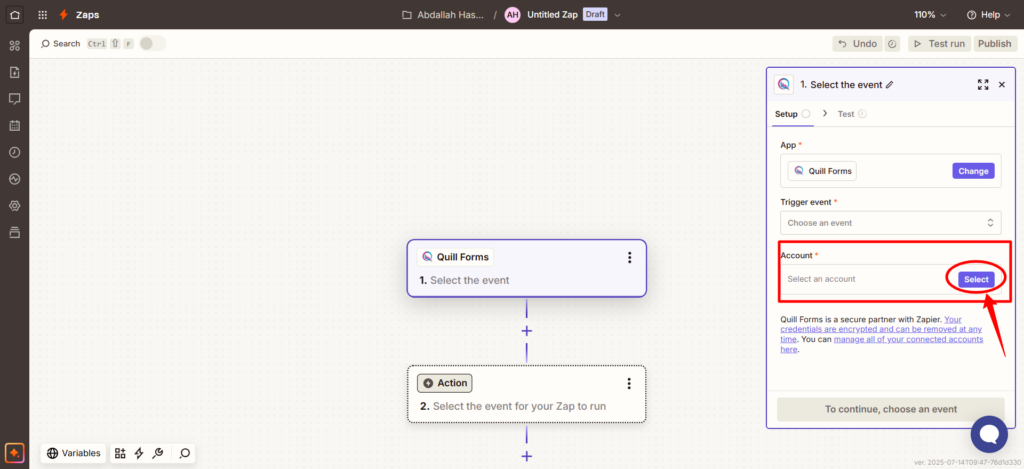Open the calendar icon in sidebar
This screenshot has width=1024, height=469.
[14, 125]
